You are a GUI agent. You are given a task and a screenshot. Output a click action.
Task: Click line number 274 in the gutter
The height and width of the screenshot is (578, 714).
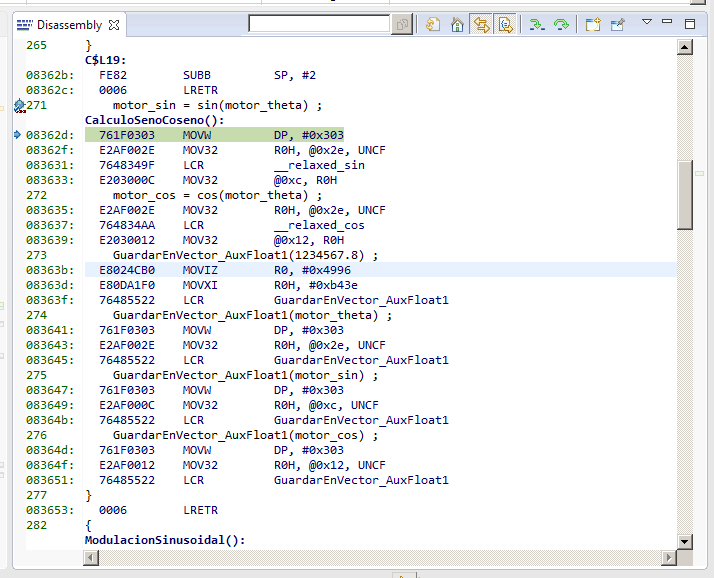coord(36,316)
